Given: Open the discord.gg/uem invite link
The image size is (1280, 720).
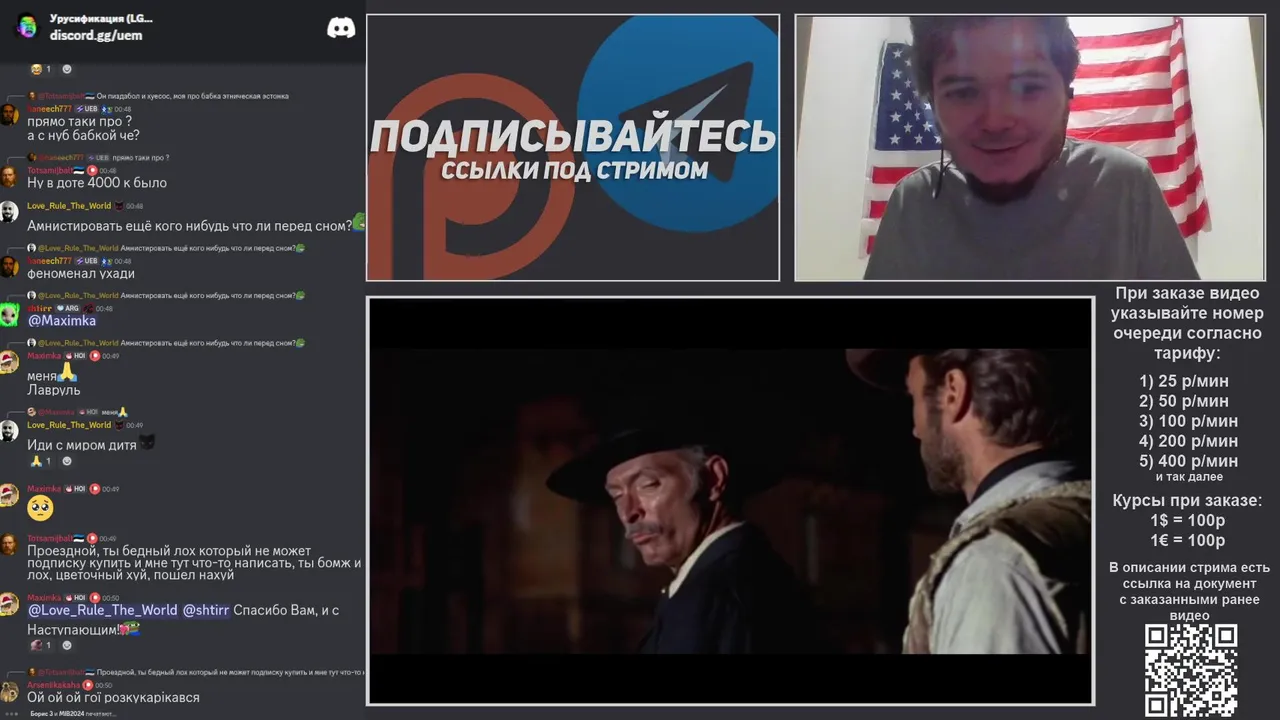Looking at the screenshot, I should 96,35.
